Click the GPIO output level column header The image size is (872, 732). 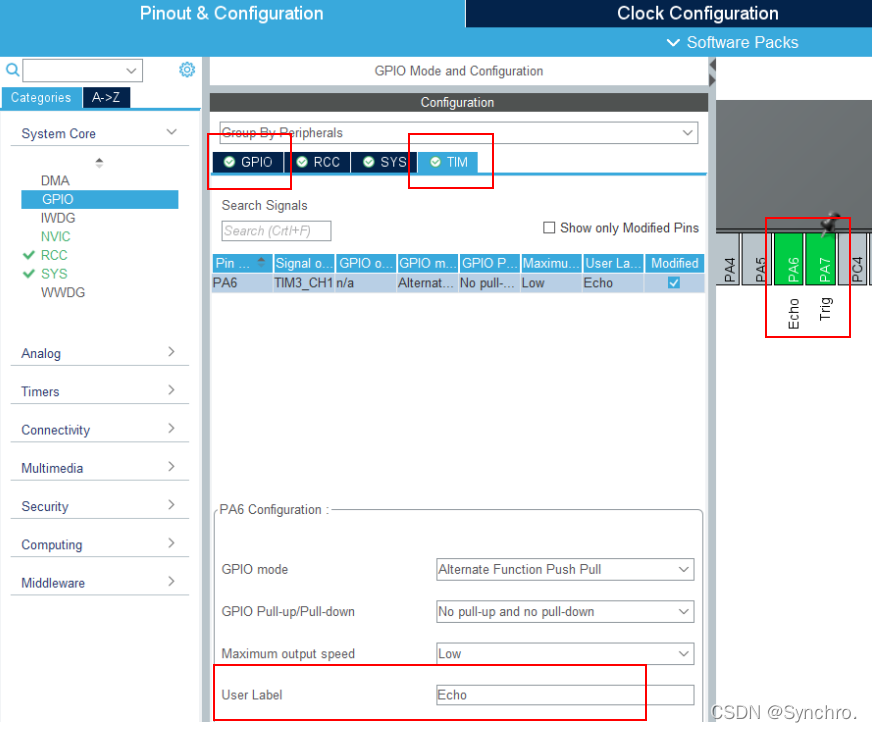coord(366,263)
